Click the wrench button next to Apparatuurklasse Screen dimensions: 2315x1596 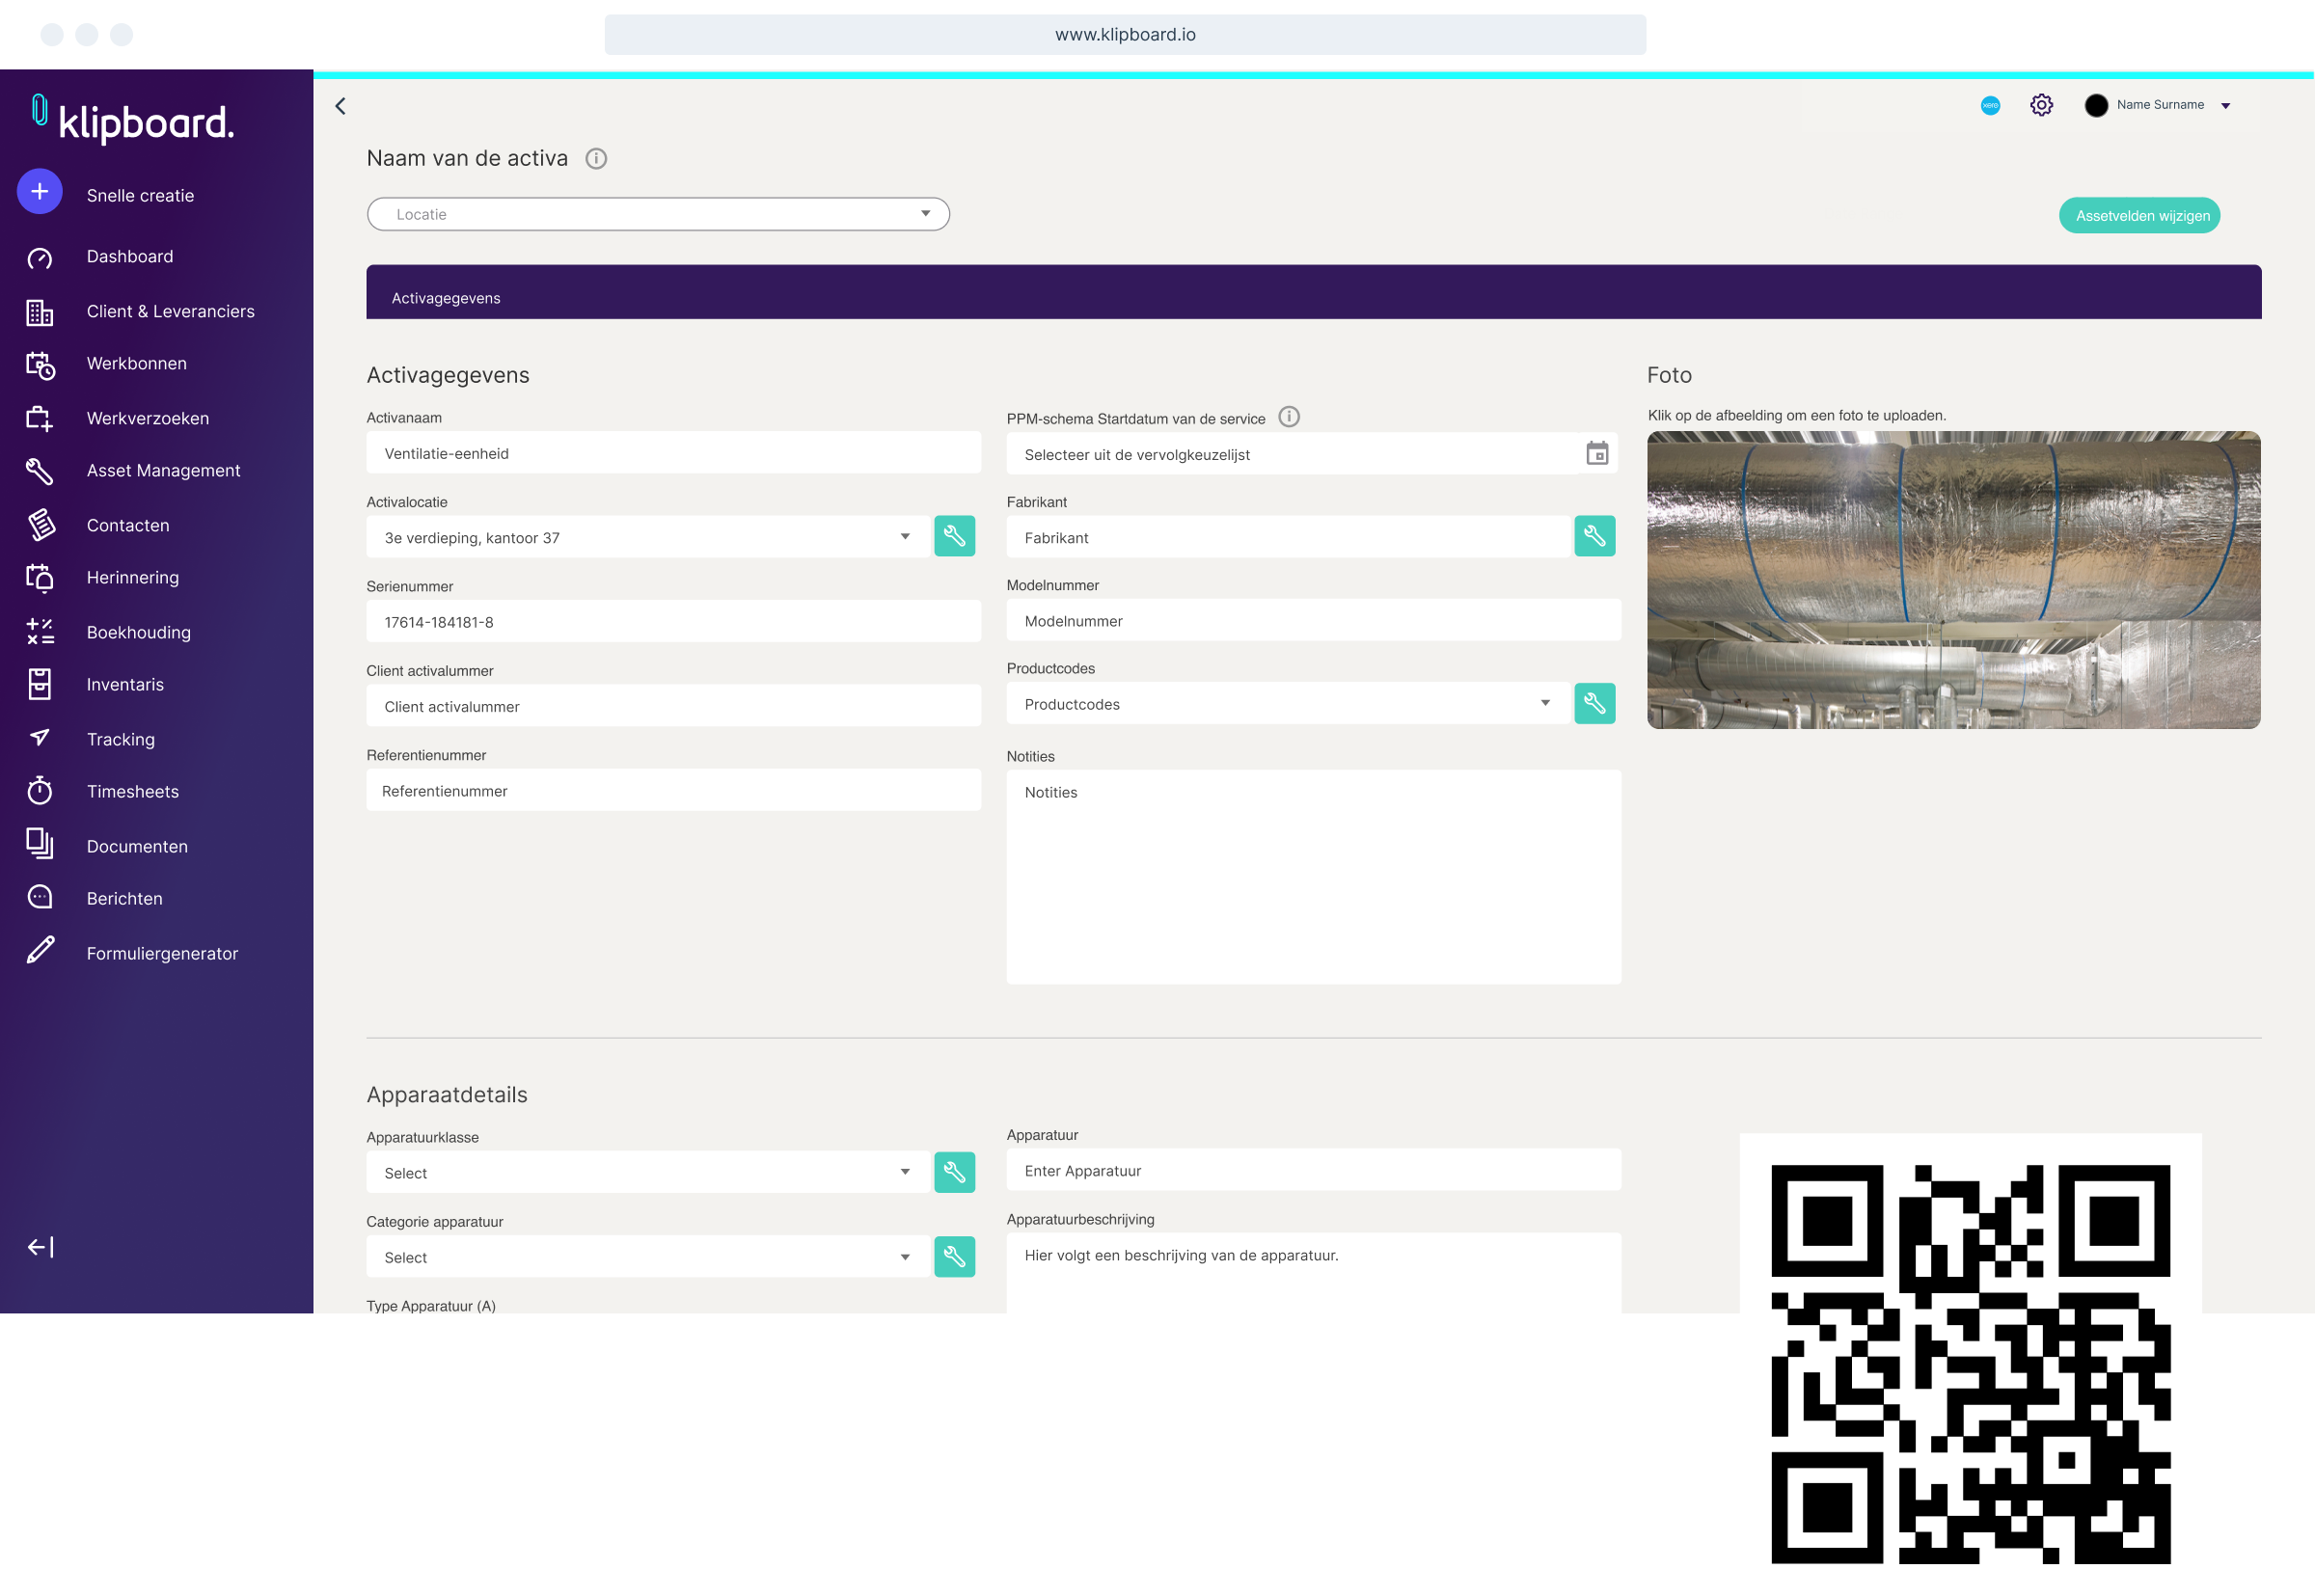click(x=956, y=1173)
